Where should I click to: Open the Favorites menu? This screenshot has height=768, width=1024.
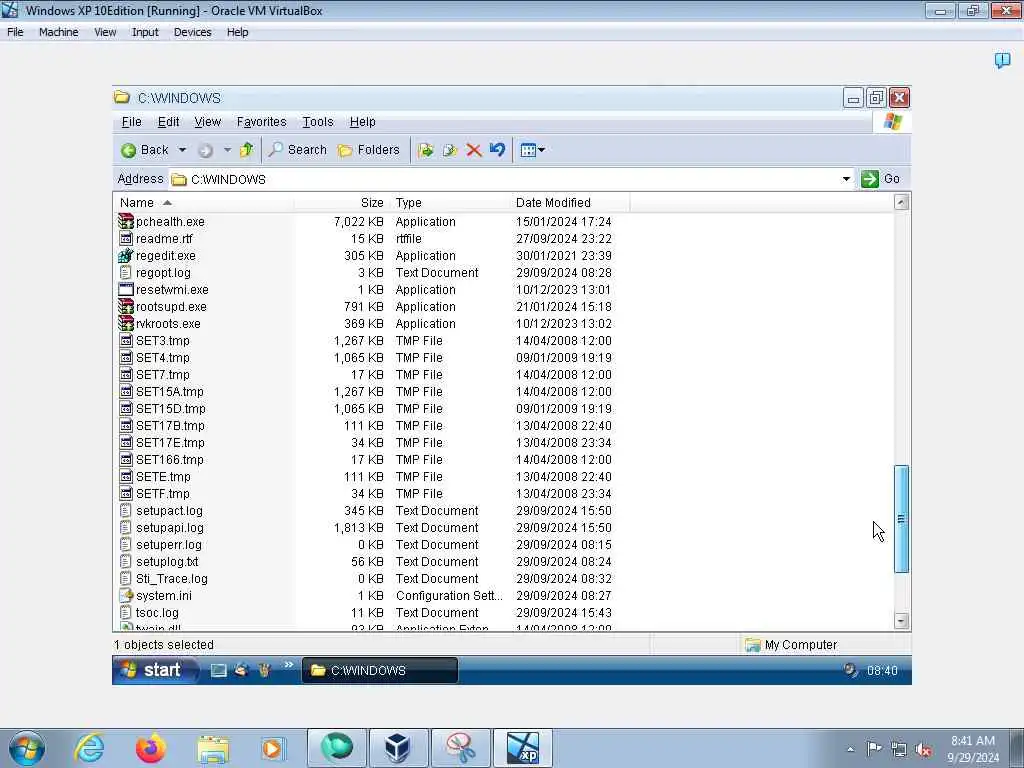click(261, 122)
